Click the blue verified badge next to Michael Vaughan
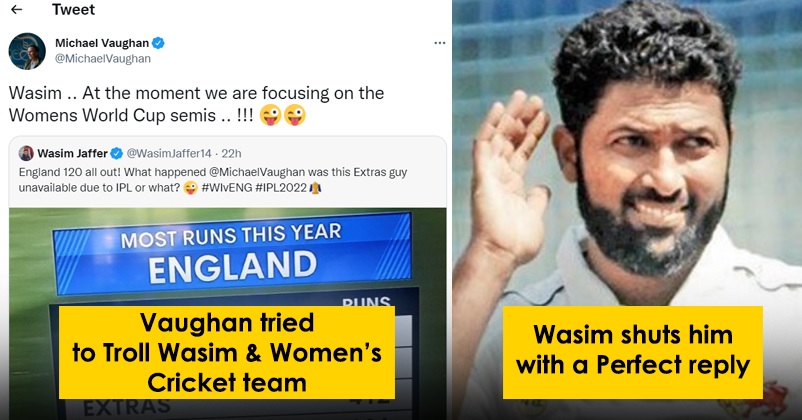Viewport: 802px width, 420px height. click(x=158, y=43)
